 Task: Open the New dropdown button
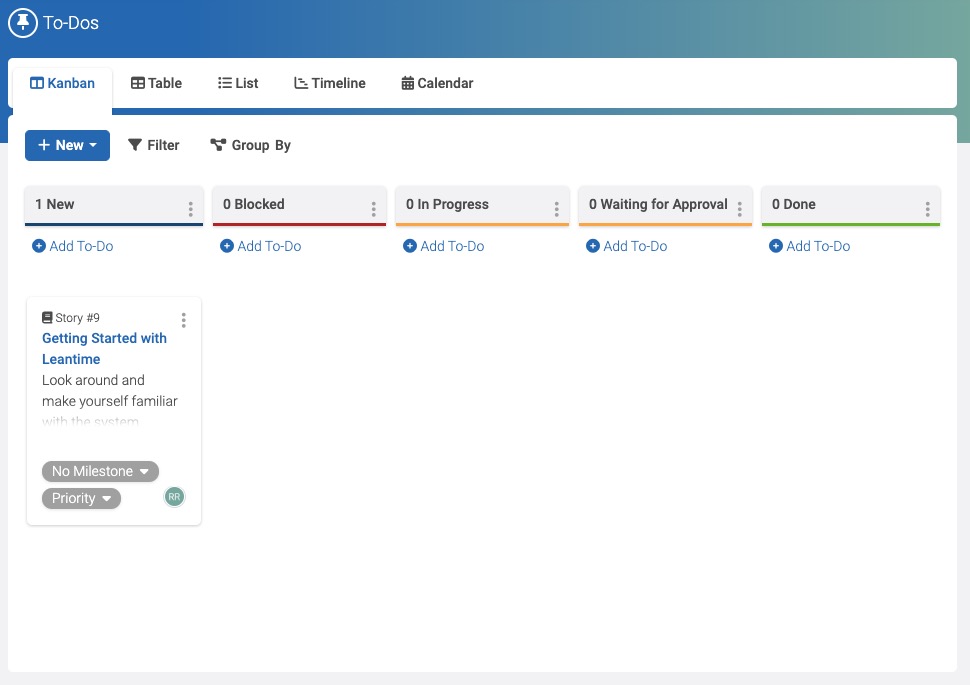pos(67,145)
